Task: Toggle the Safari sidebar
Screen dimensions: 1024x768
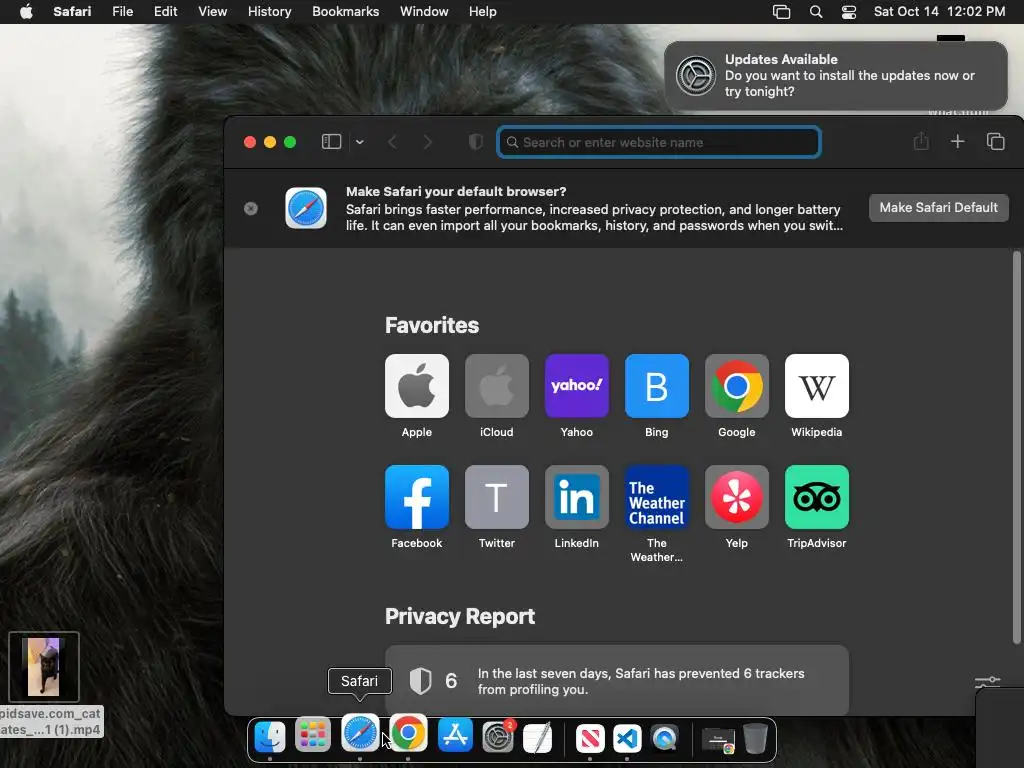Action: pos(331,142)
